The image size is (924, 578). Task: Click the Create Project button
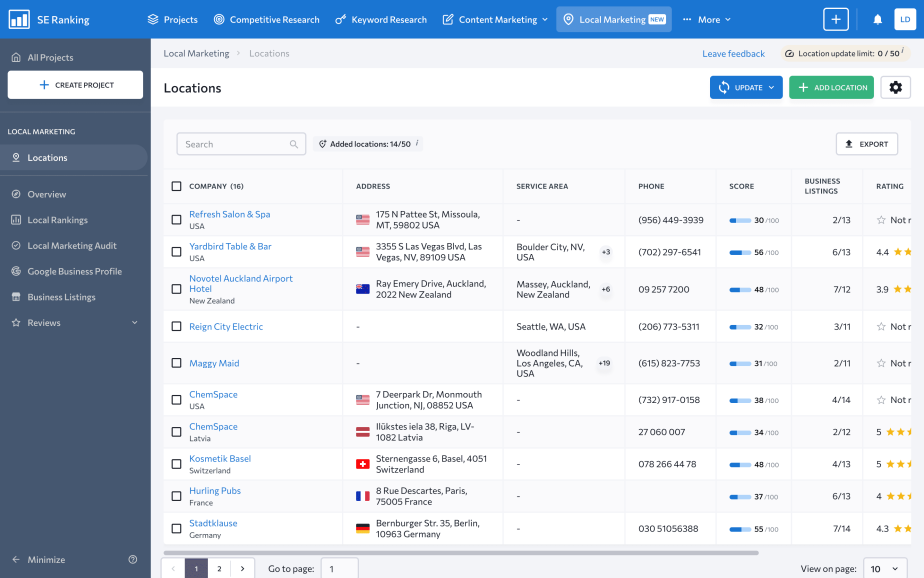click(x=75, y=85)
